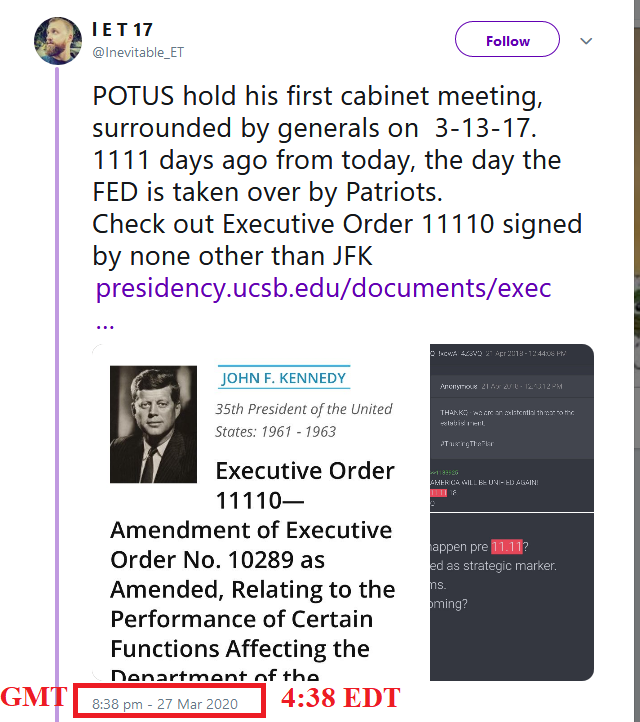The width and height of the screenshot is (640, 722).
Task: Click the Follow button
Action: click(x=507, y=41)
